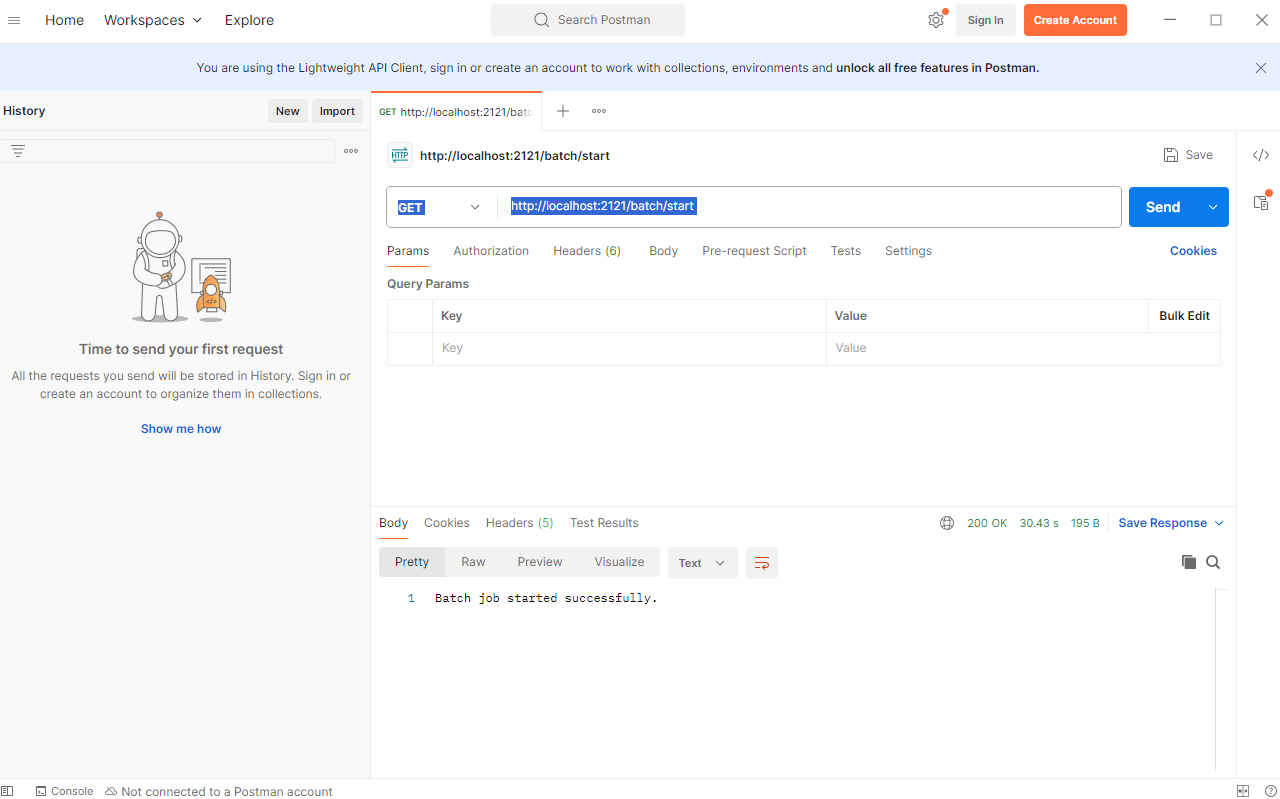
Task: Open the request Body tab
Action: [x=663, y=251]
